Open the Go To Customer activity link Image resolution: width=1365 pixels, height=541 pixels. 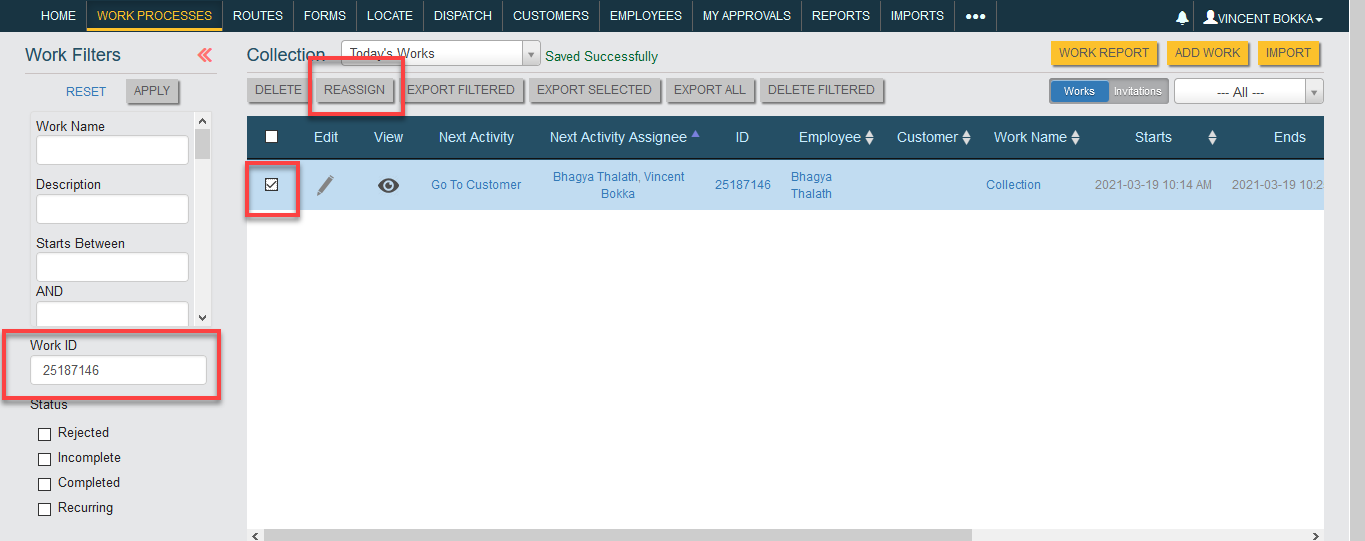coord(476,185)
